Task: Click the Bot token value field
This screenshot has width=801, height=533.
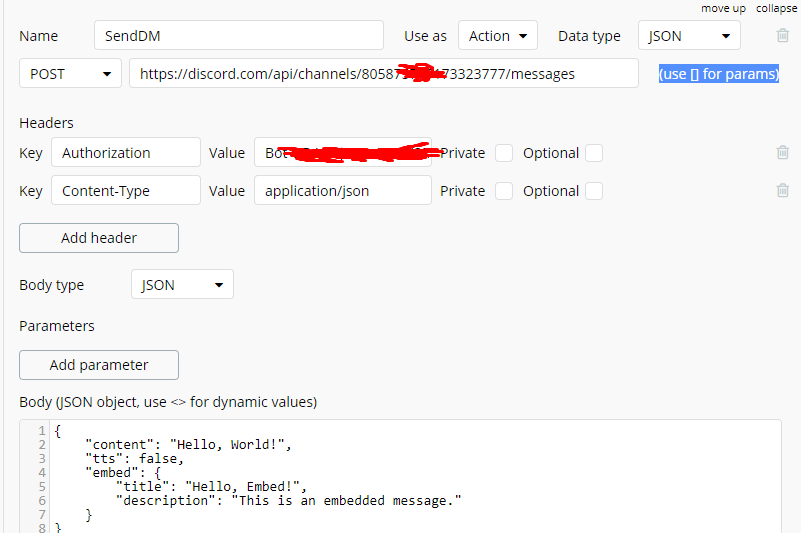Action: click(343, 152)
